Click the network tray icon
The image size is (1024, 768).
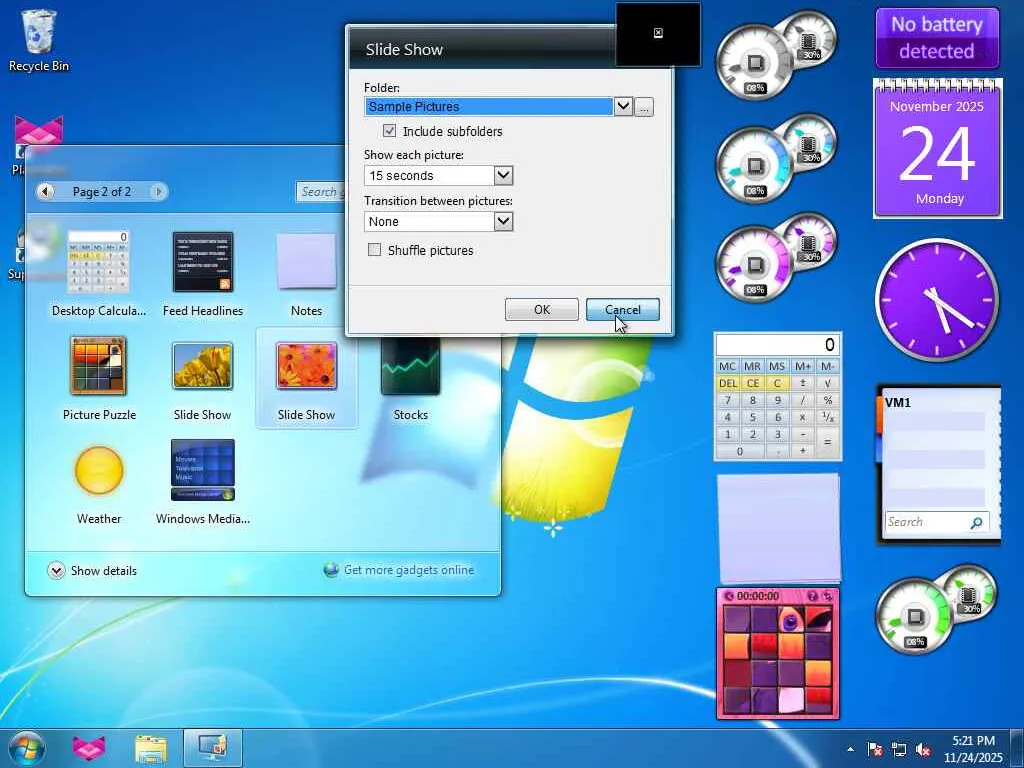tap(899, 749)
